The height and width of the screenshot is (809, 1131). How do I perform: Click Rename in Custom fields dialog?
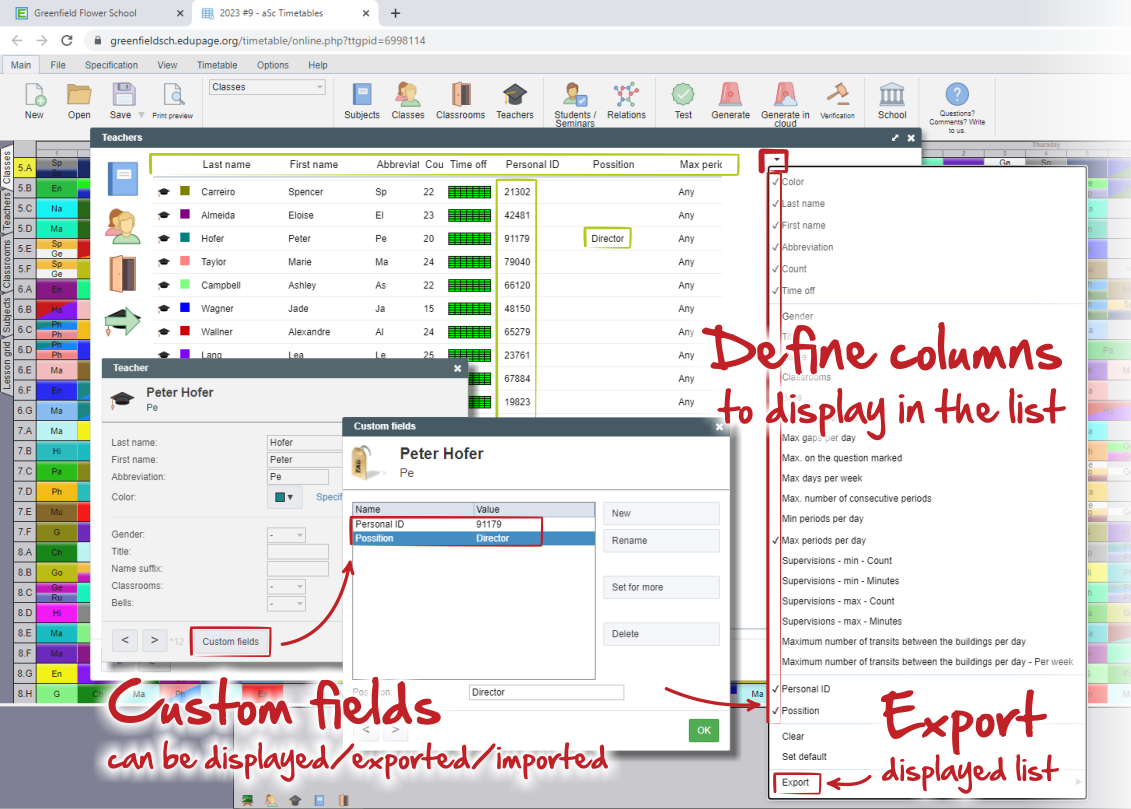pos(661,540)
